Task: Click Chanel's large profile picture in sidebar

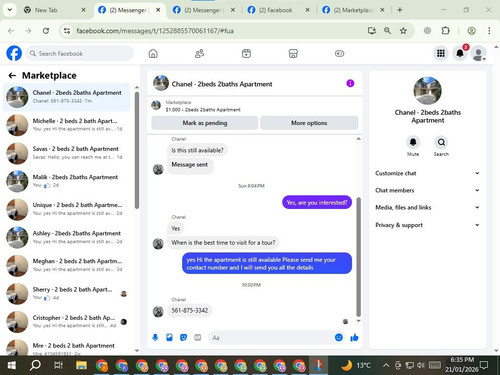Action: (427, 91)
